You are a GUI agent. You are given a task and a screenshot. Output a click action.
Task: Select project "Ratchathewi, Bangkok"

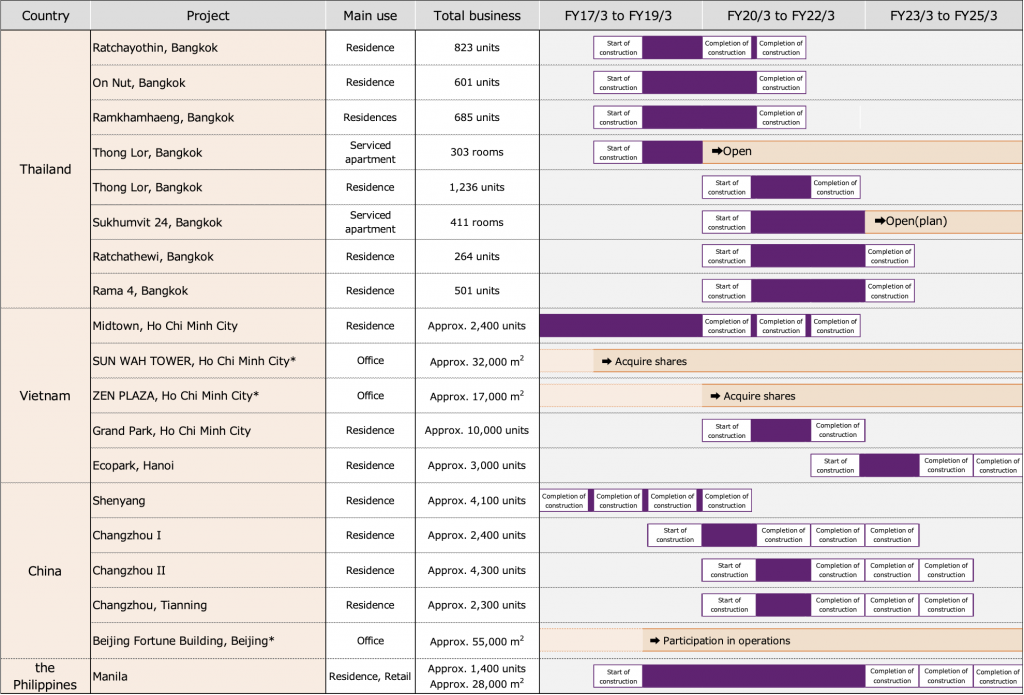coord(153,257)
